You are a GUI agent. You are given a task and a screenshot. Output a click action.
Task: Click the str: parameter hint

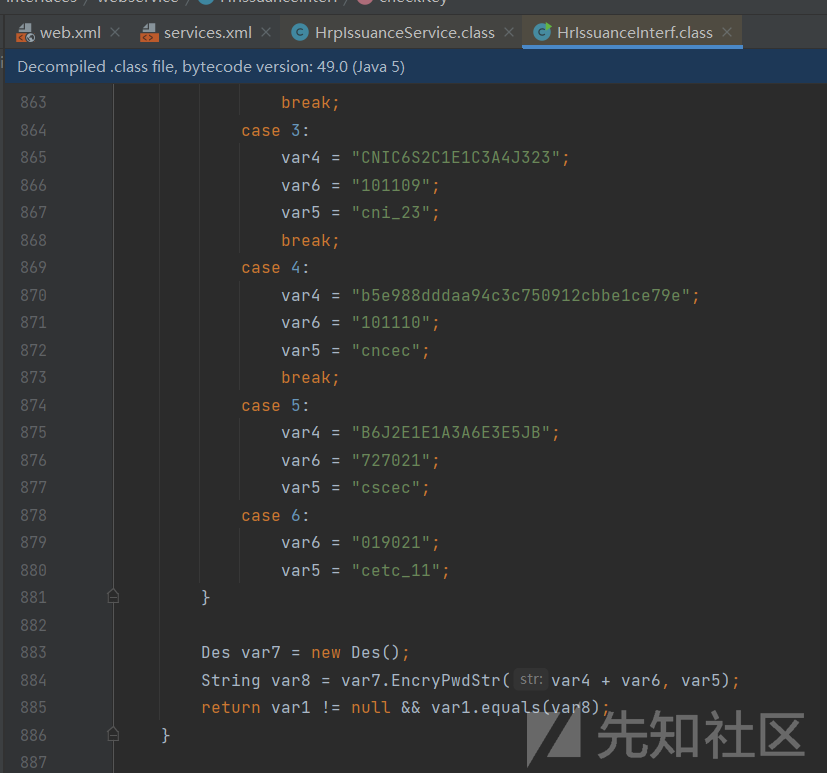pos(531,680)
